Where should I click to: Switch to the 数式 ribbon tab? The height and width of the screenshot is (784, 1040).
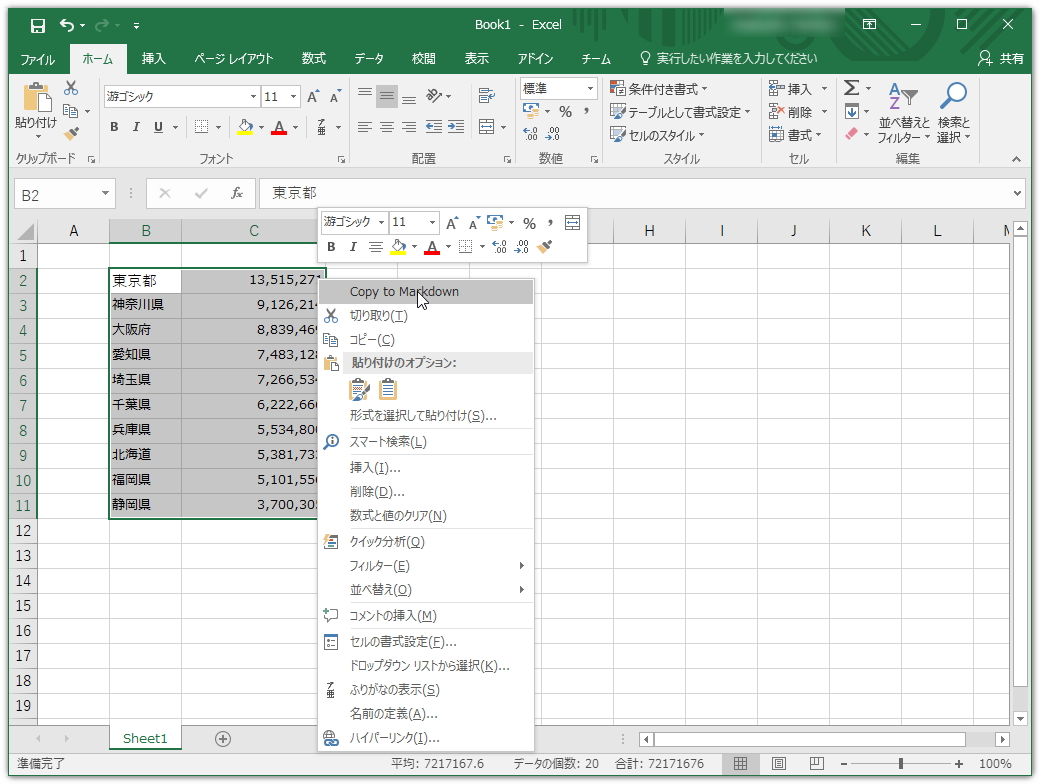pos(313,59)
